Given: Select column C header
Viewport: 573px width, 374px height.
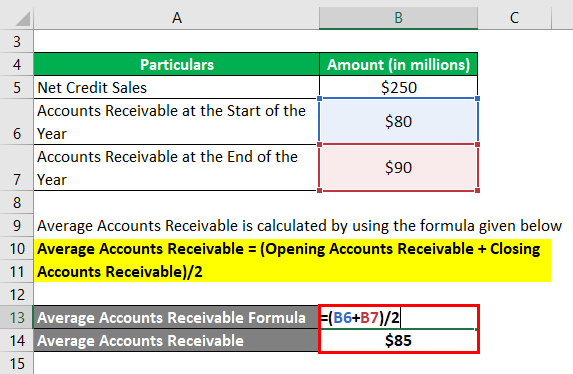Looking at the screenshot, I should tap(514, 18).
